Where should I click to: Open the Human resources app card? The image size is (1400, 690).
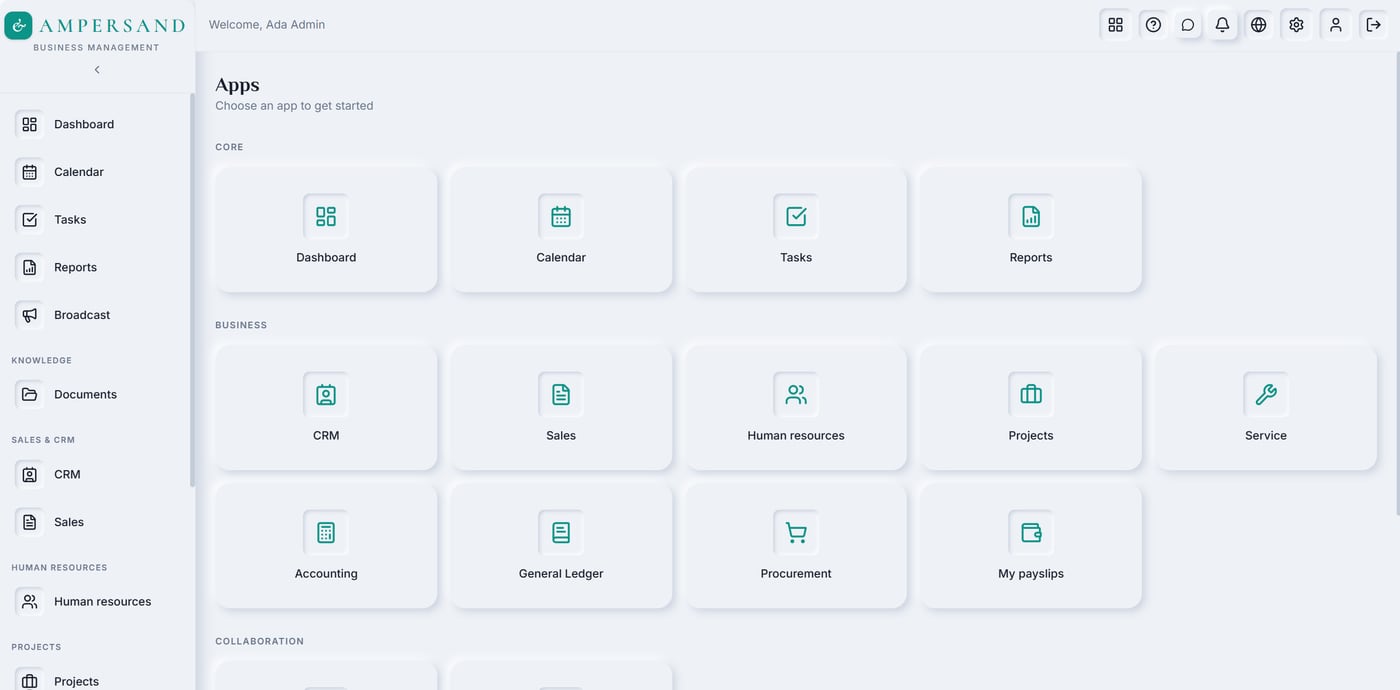coord(796,408)
